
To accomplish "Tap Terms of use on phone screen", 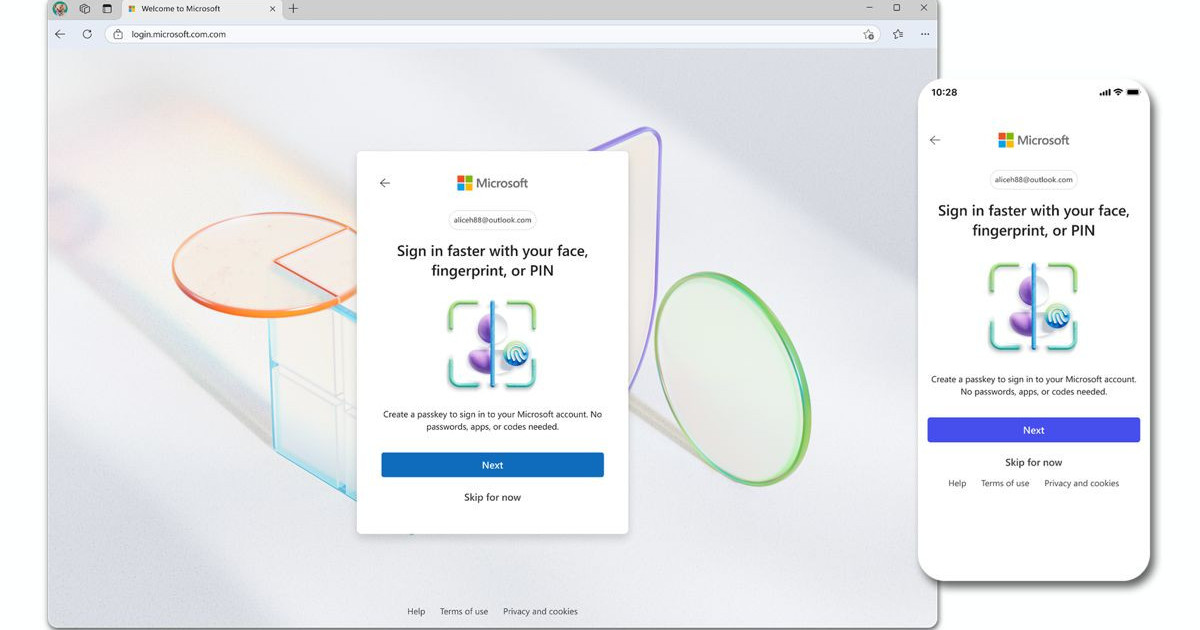I will pyautogui.click(x=1005, y=483).
